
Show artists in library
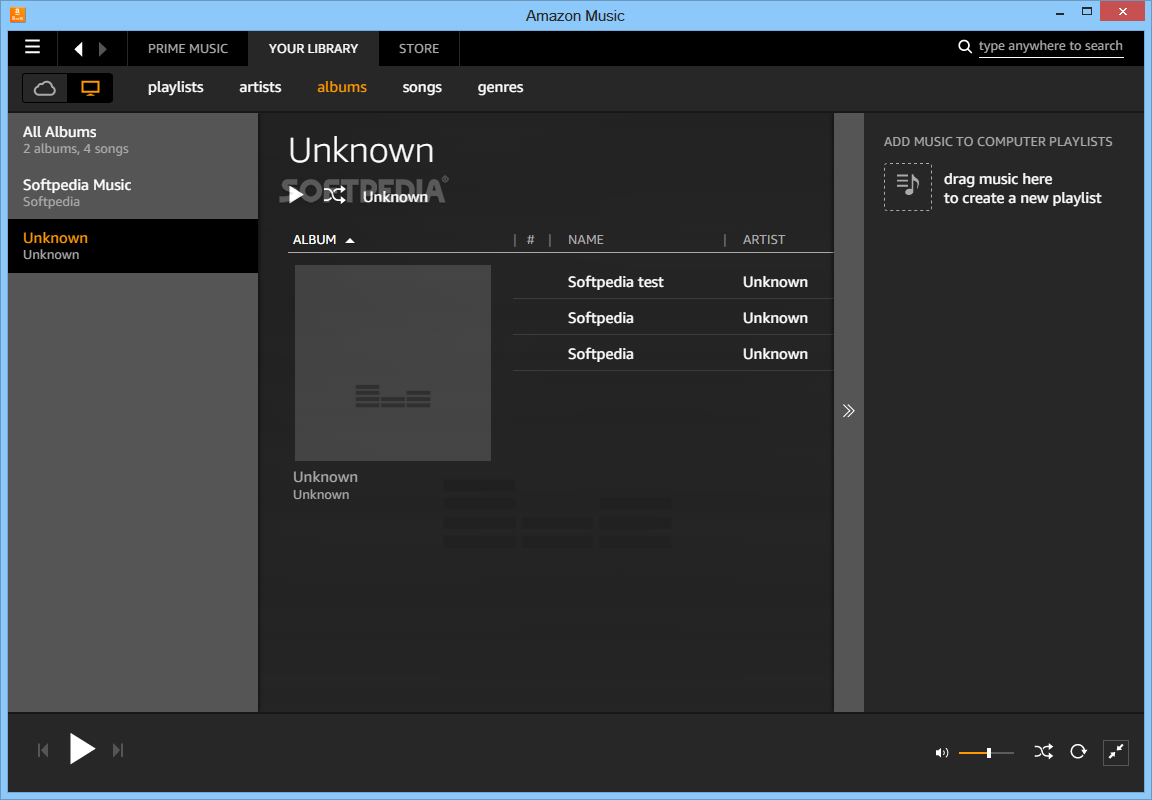click(x=260, y=87)
